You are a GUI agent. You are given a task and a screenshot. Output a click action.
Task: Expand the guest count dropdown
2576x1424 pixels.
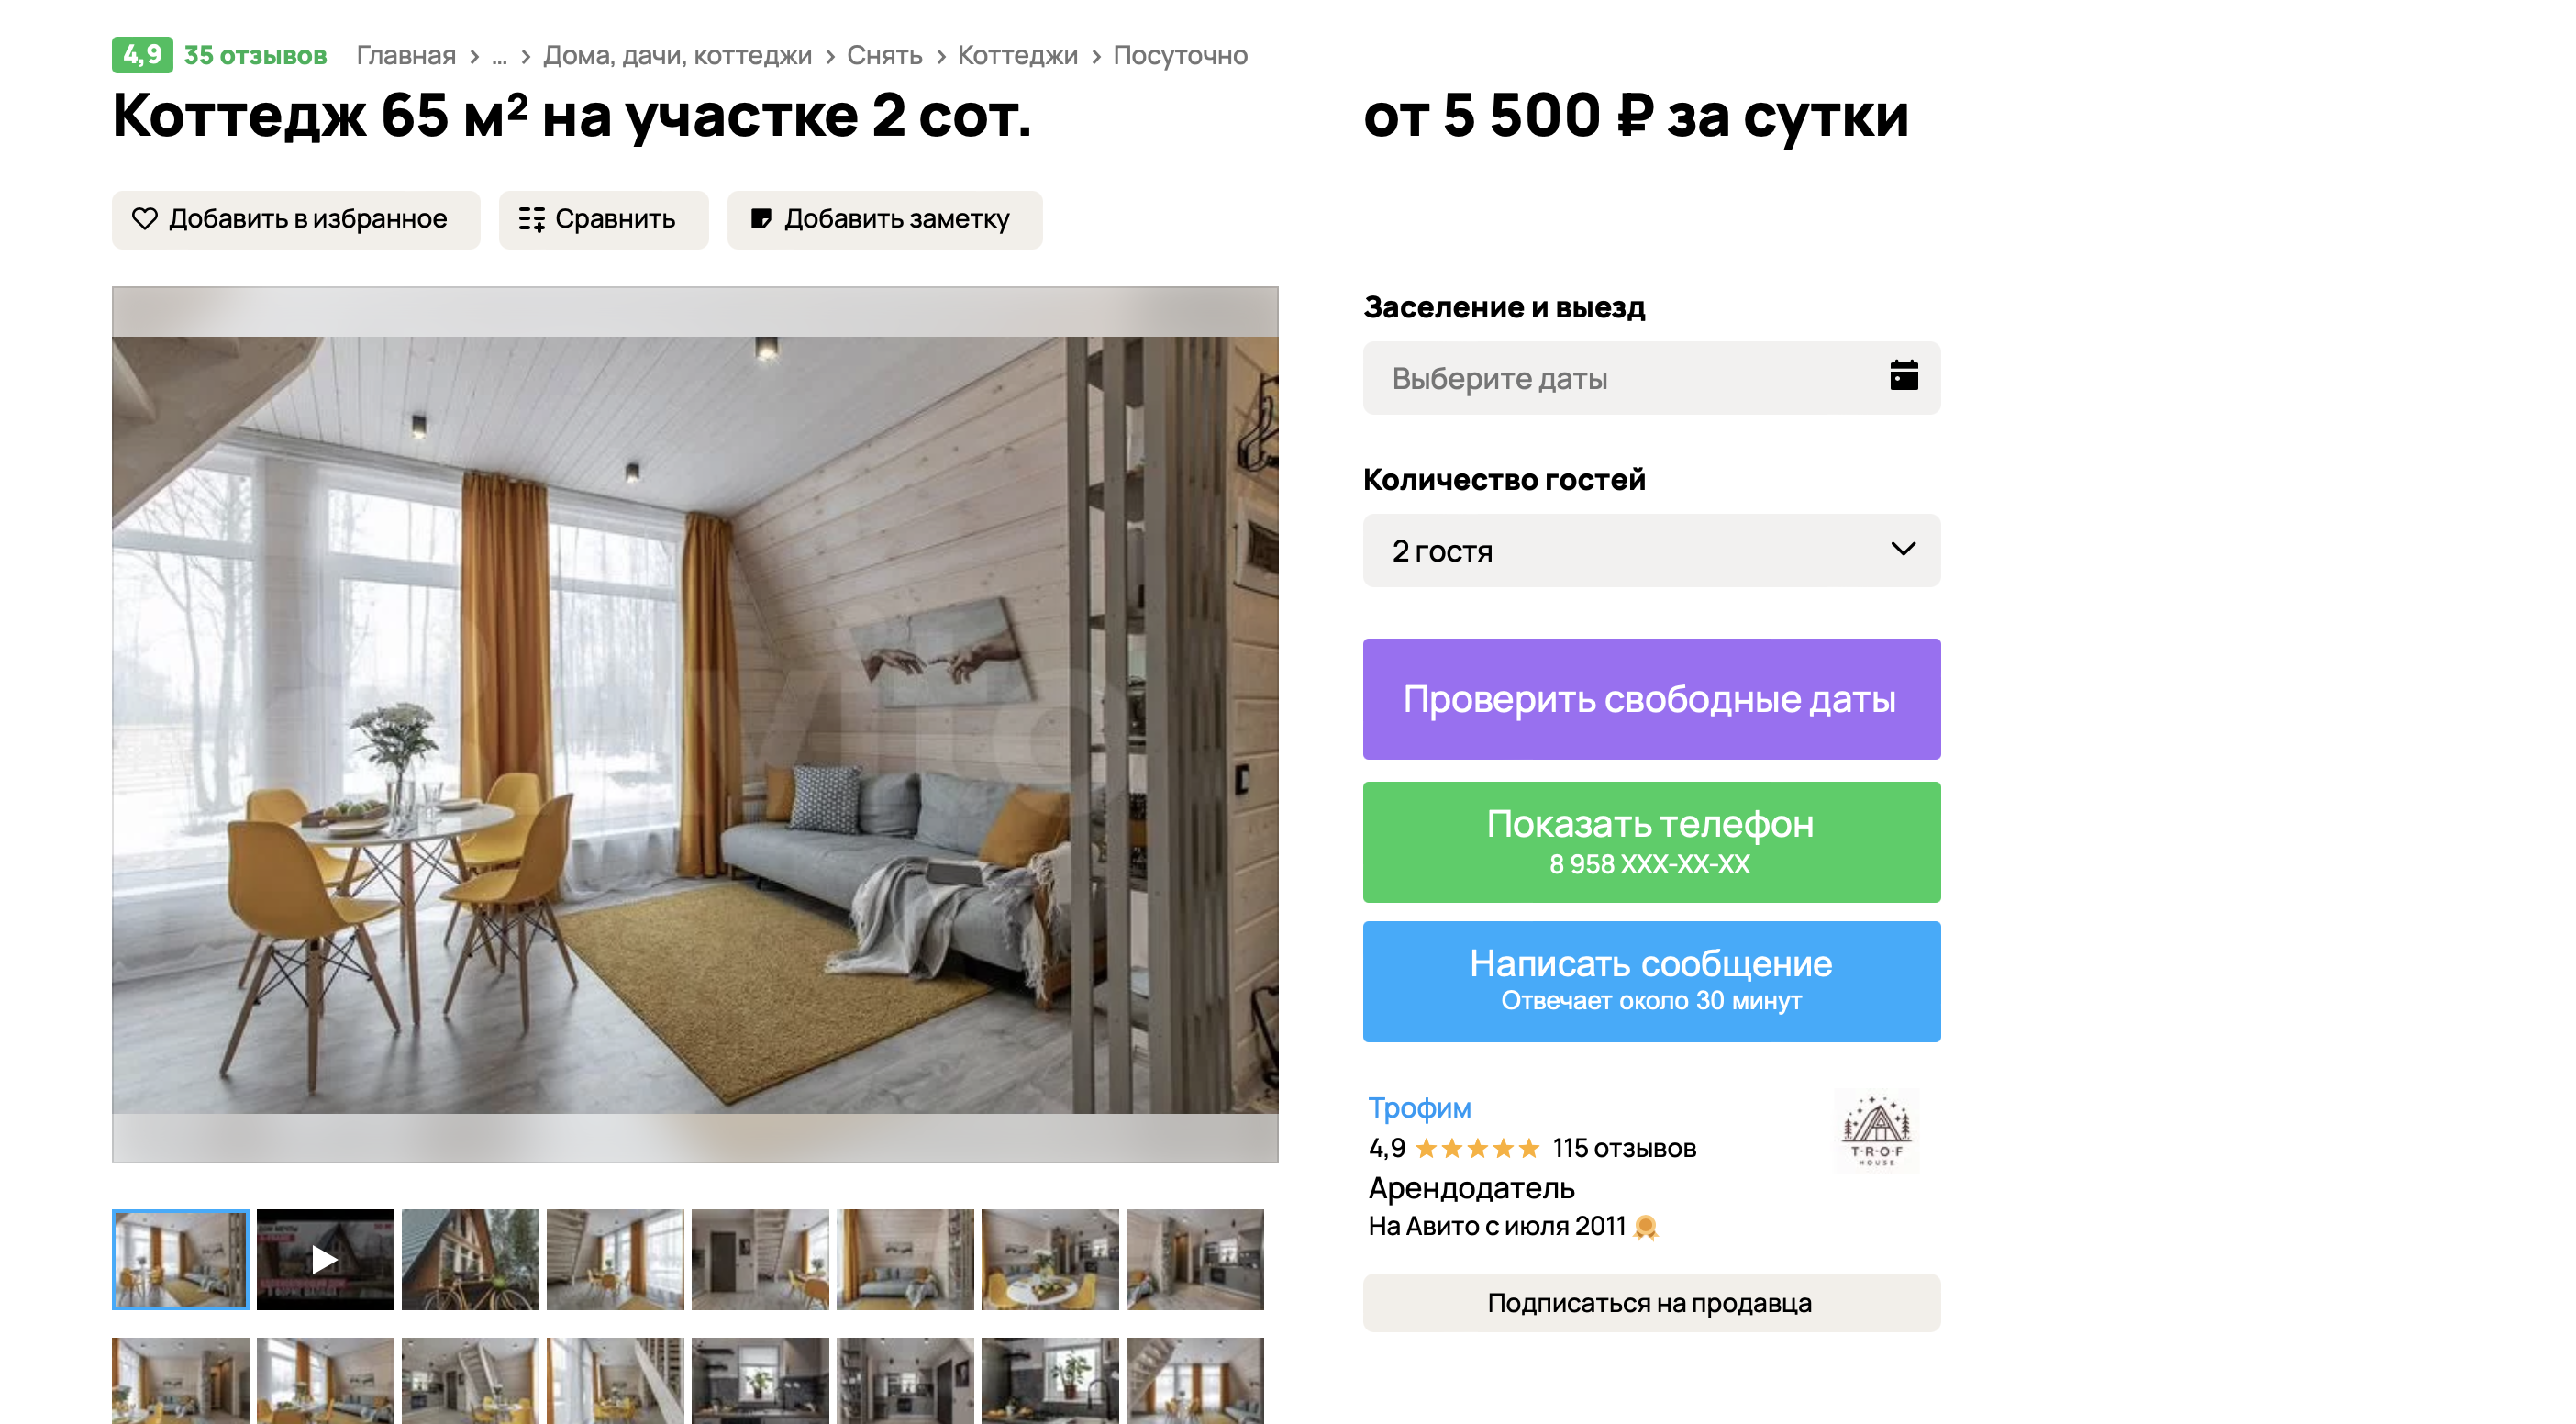(x=1651, y=551)
